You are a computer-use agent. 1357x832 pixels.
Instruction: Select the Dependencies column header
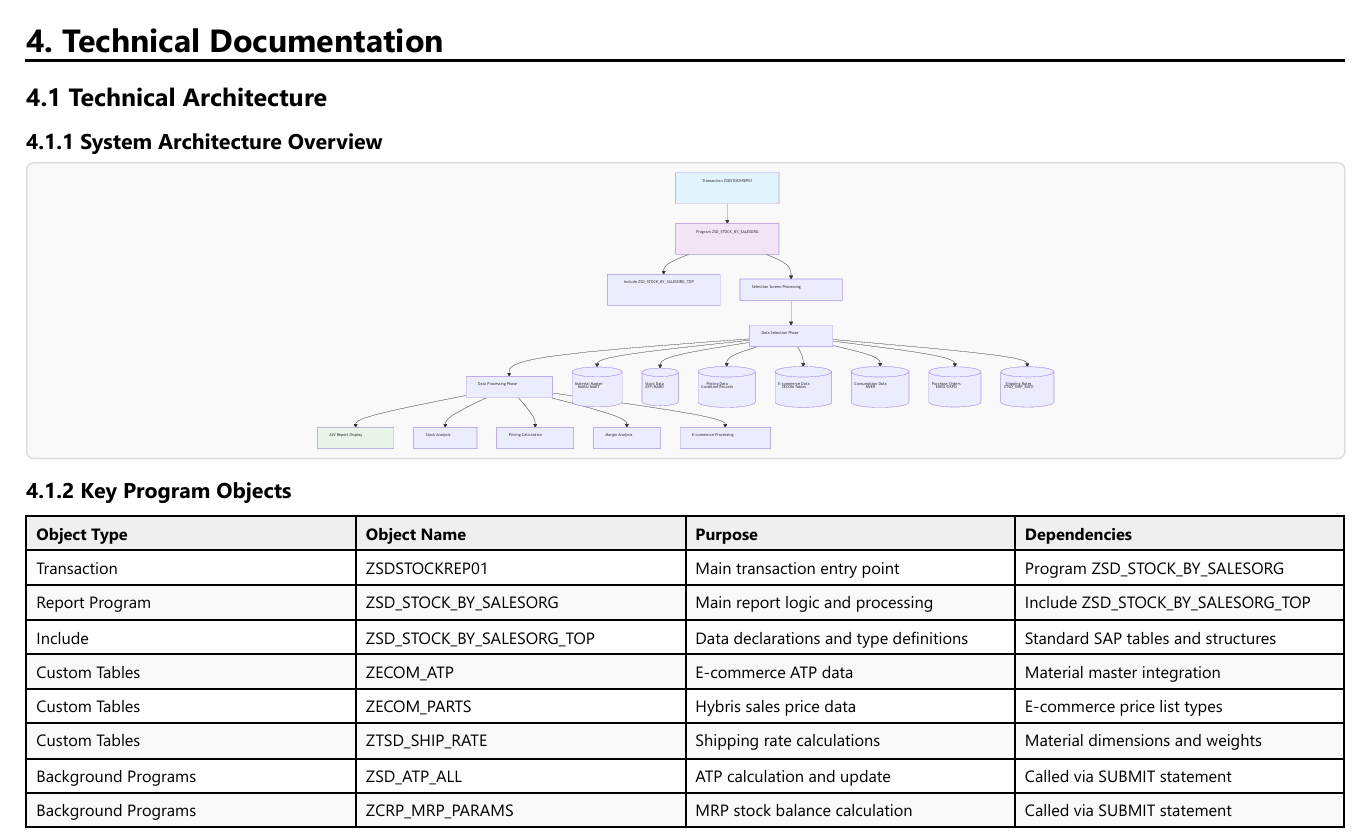(1078, 534)
